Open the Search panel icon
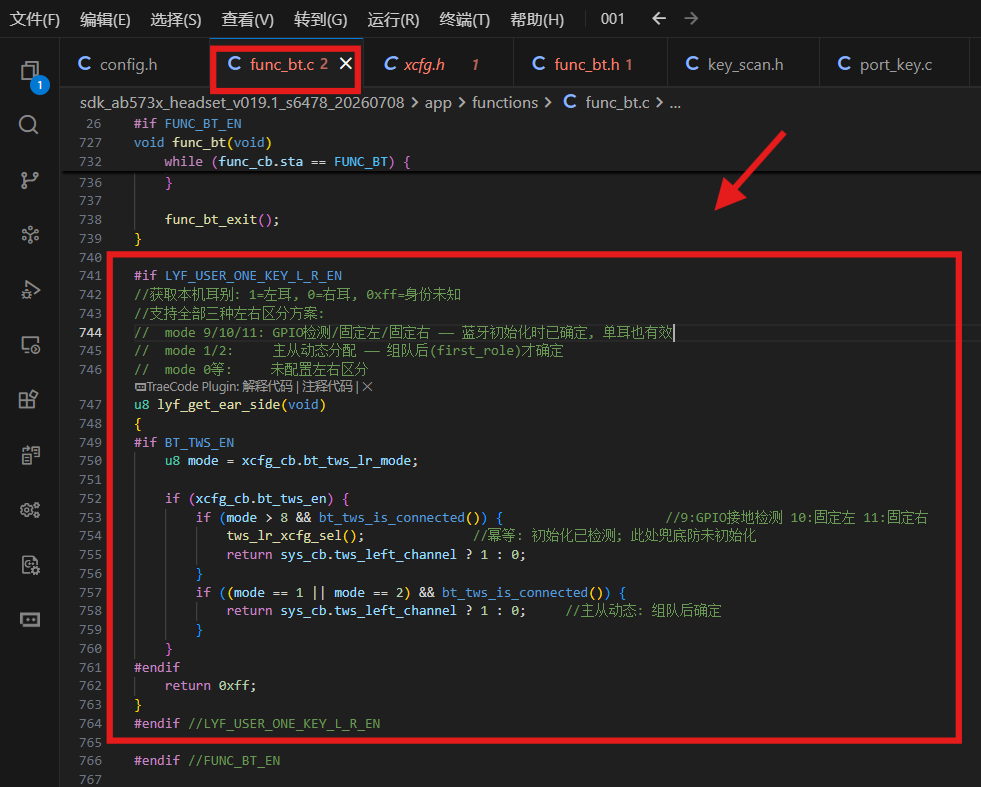Screen dimensions: 981x787 click(29, 124)
